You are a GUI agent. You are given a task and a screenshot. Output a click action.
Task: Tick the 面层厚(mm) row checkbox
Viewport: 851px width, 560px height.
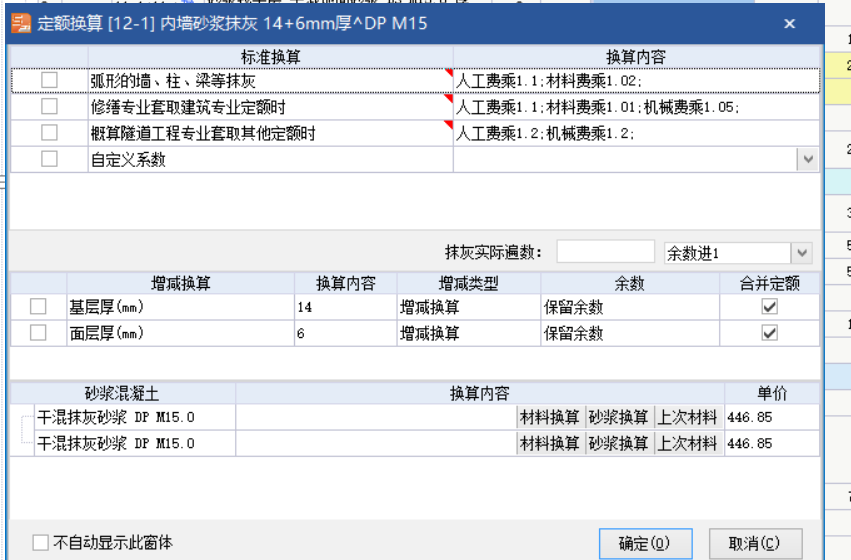(x=38, y=333)
